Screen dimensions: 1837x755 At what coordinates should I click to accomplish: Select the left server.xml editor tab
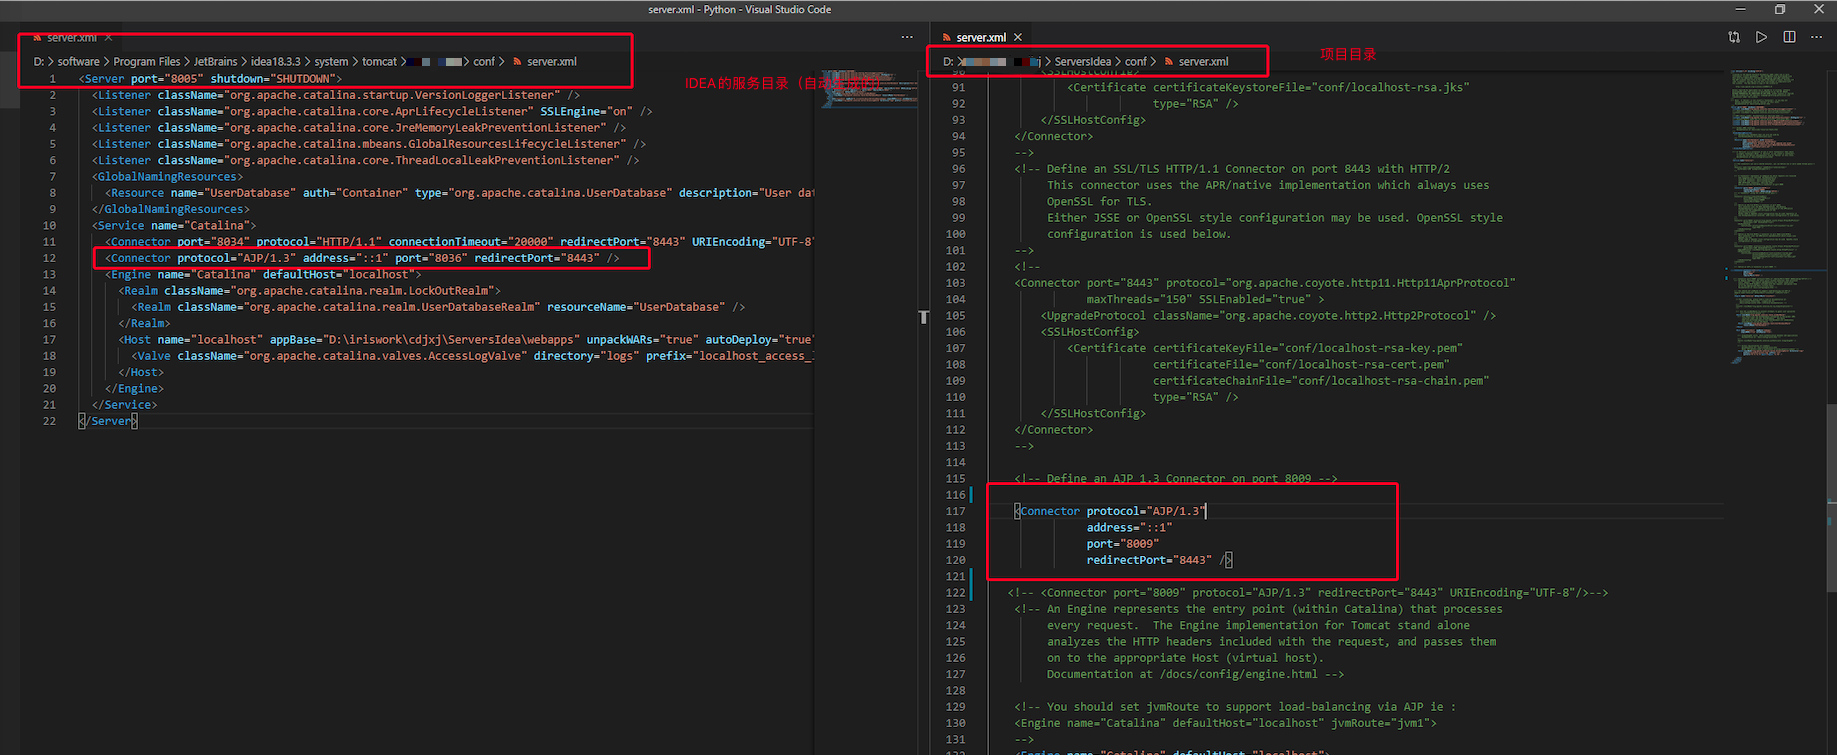[x=71, y=38]
